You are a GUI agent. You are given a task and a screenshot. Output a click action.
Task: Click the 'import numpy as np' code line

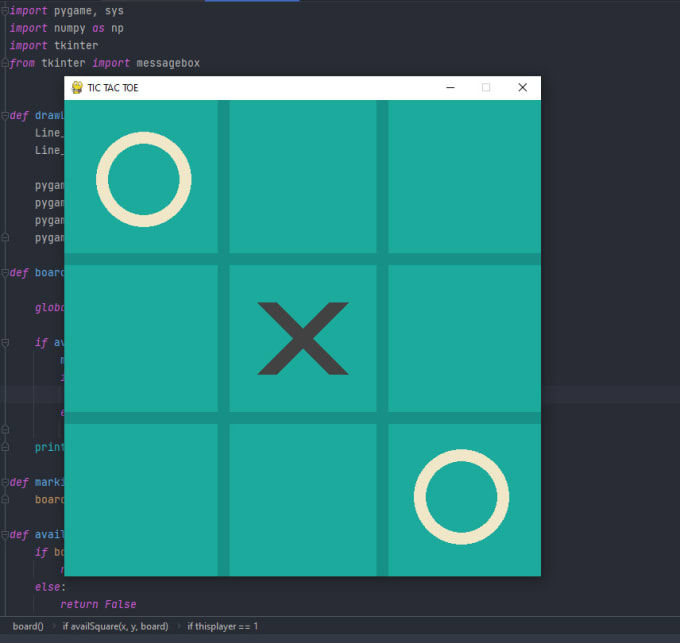click(x=66, y=28)
